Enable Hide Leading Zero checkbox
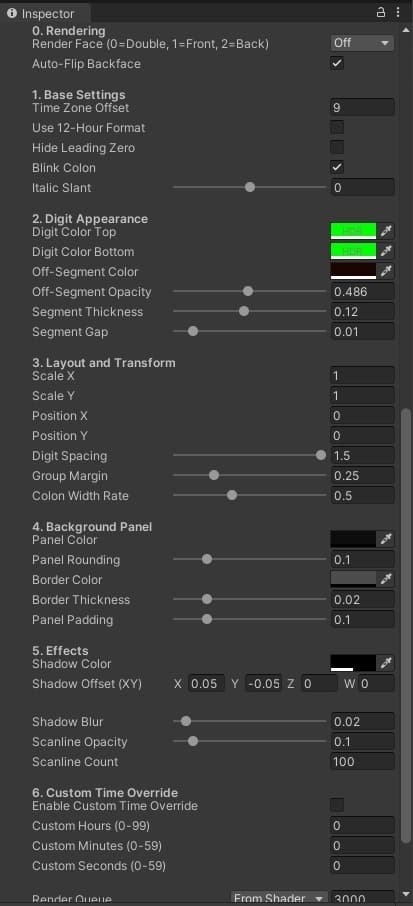The height and width of the screenshot is (906, 413). pyautogui.click(x=337, y=147)
